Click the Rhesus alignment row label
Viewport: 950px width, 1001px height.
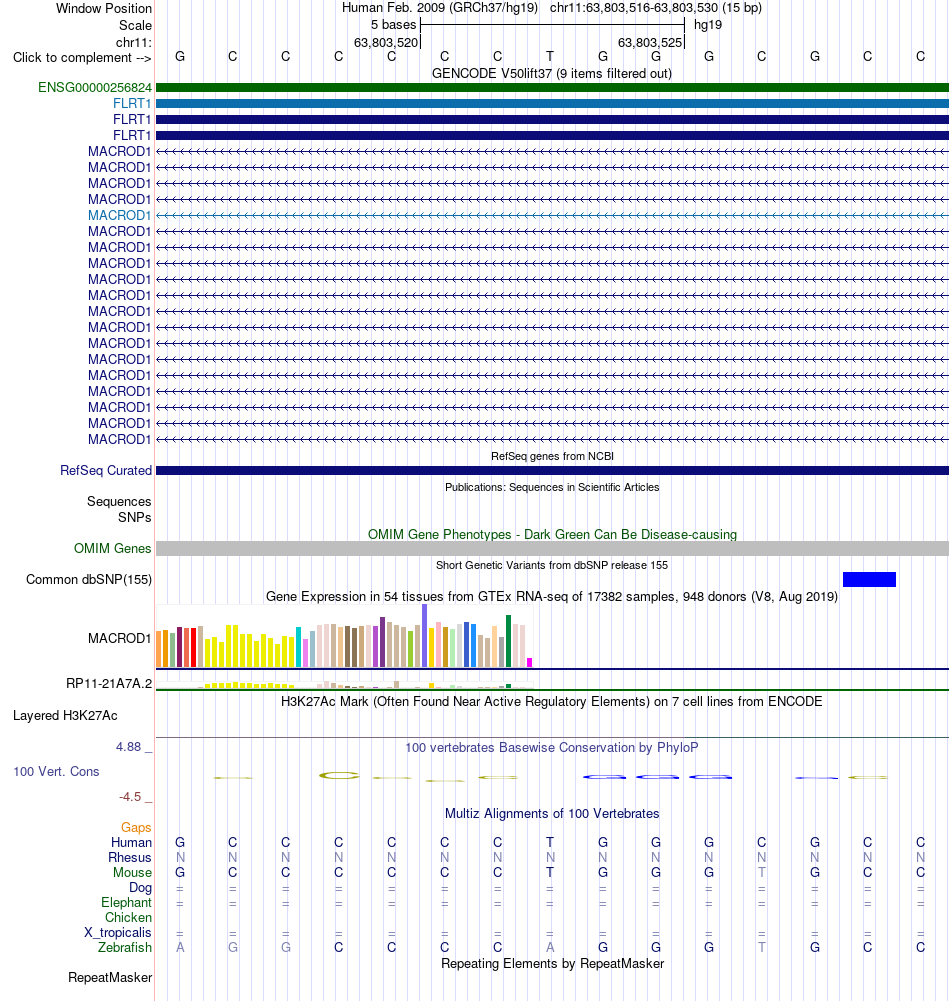130,857
